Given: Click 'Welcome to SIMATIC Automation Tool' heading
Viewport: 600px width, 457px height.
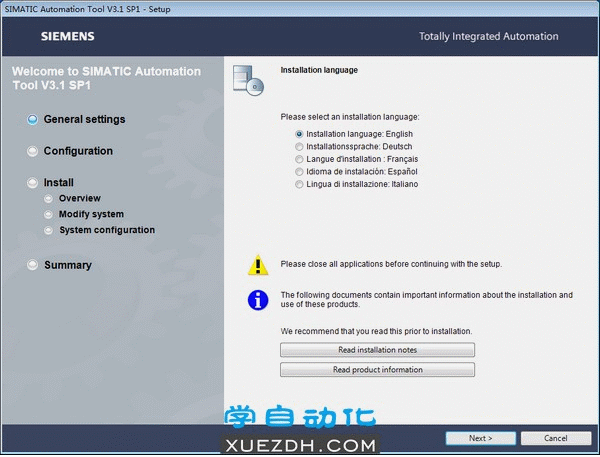Looking at the screenshot, I should click(x=106, y=78).
